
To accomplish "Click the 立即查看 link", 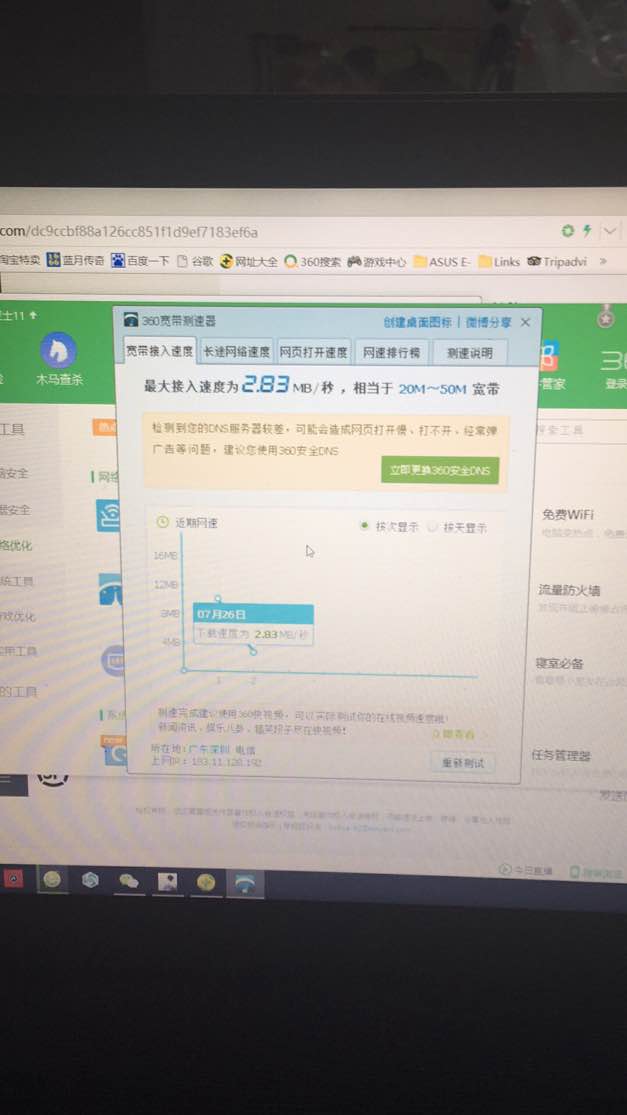I will (454, 734).
